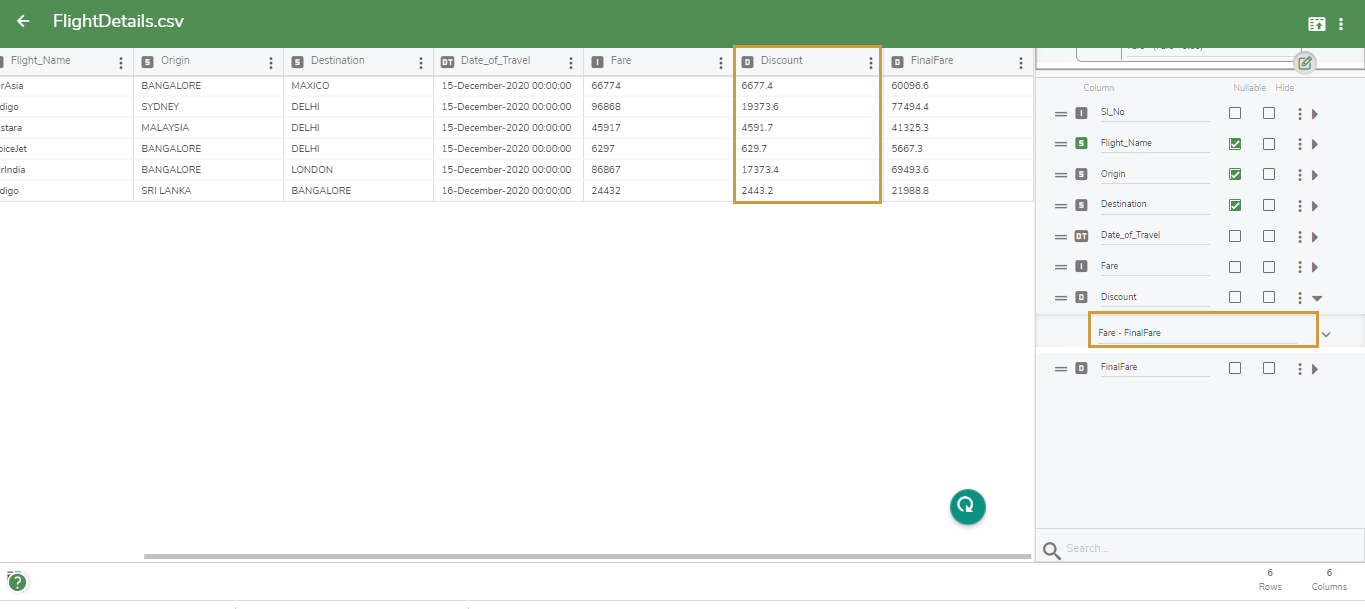Check the Hide checkbox for Discount
Image resolution: width=1365 pixels, height=609 pixels.
pos(1268,296)
